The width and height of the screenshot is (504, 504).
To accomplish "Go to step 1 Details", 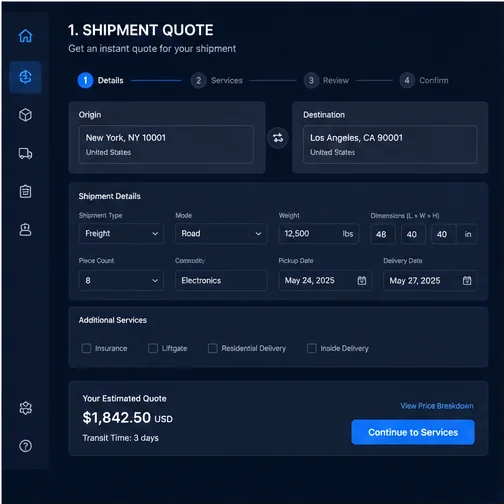I will tap(101, 80).
